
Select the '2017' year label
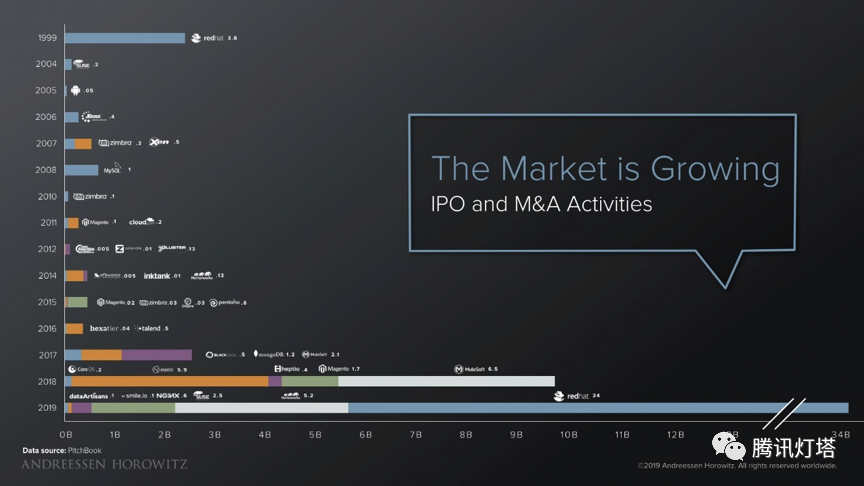pyautogui.click(x=47, y=355)
